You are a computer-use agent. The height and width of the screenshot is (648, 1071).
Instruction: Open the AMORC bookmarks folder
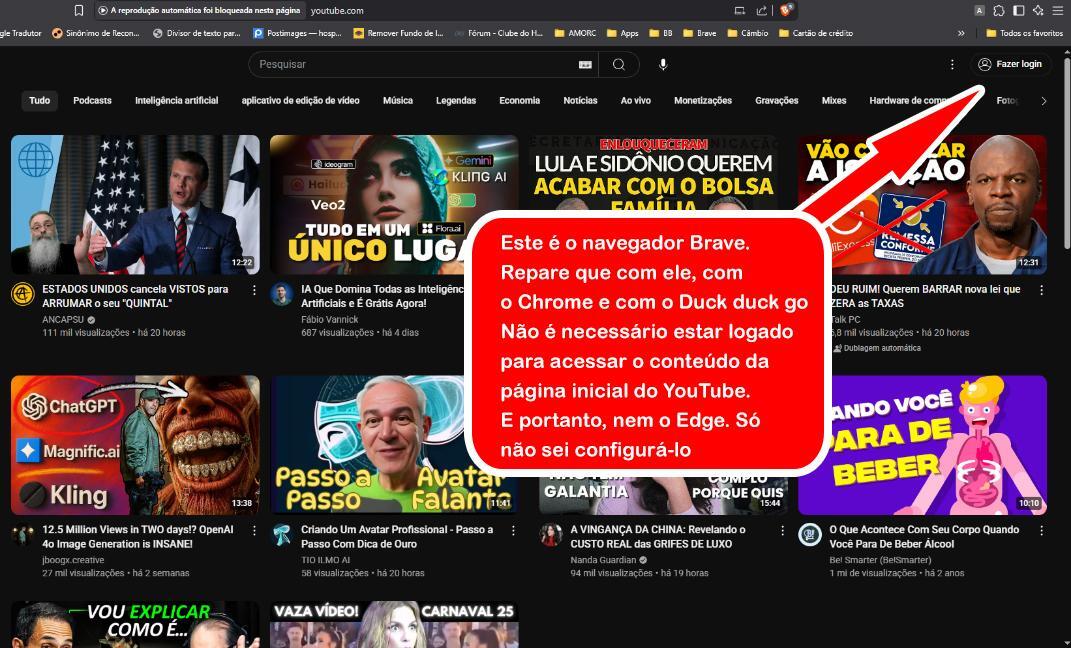576,33
